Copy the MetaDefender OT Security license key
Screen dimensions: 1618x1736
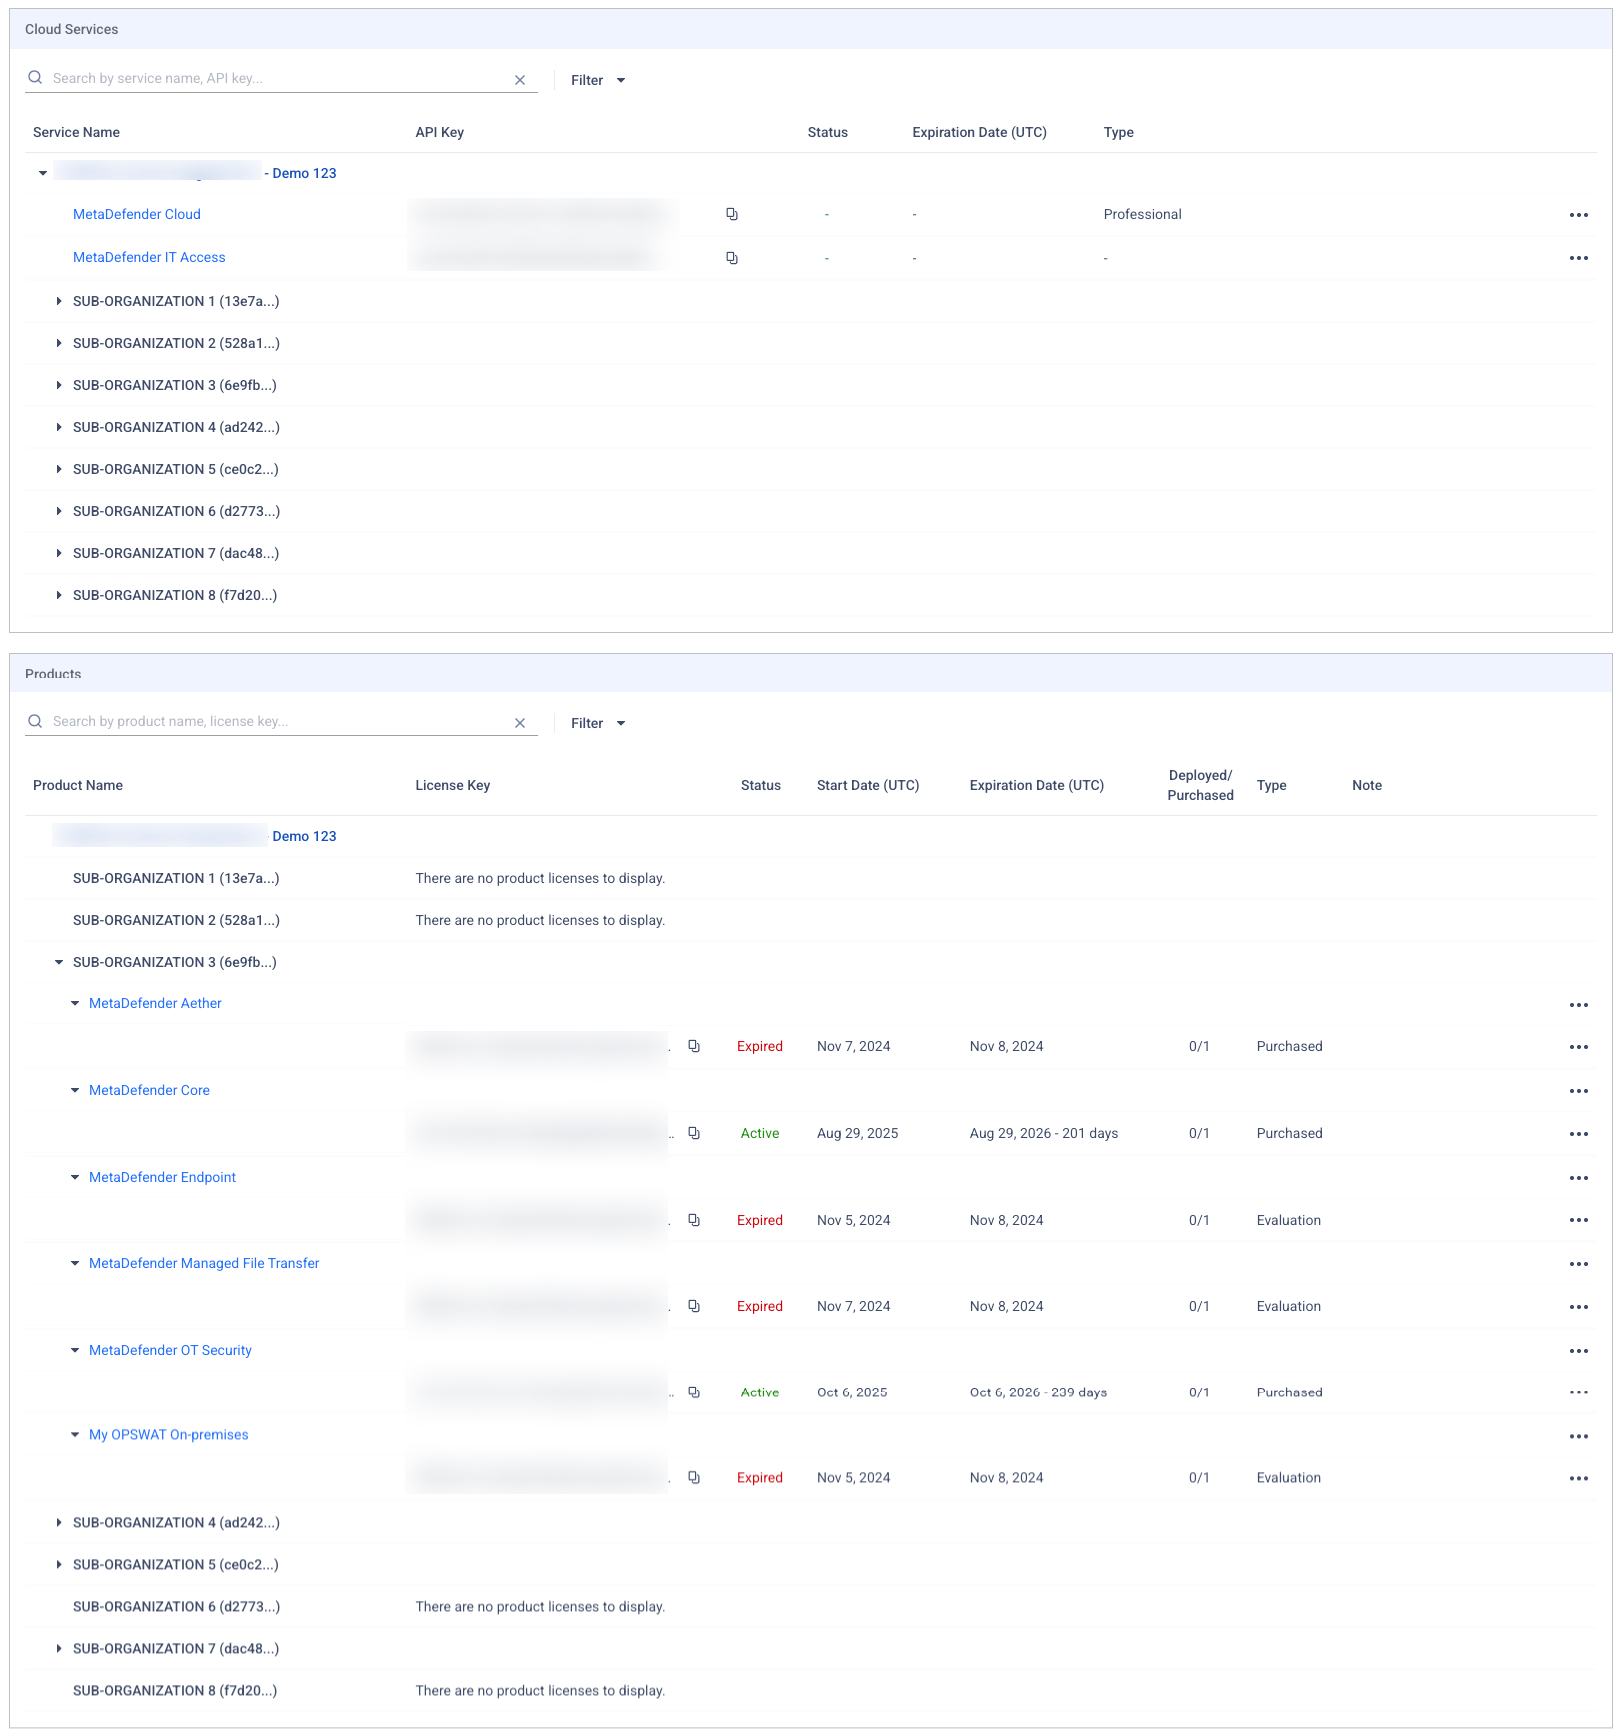(x=694, y=1392)
